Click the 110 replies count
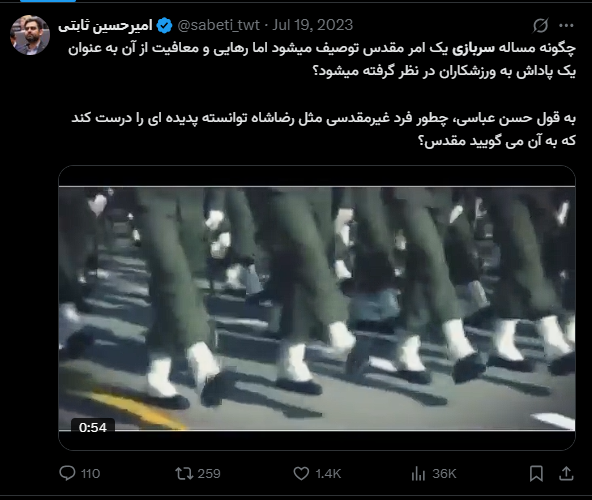Image resolution: width=592 pixels, height=500 pixels. click(91, 474)
